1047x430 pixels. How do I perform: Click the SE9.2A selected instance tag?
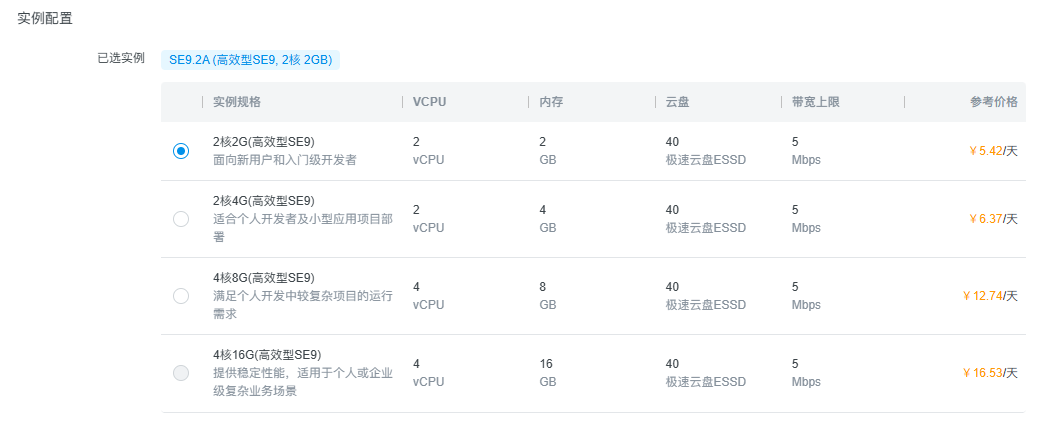tap(250, 60)
